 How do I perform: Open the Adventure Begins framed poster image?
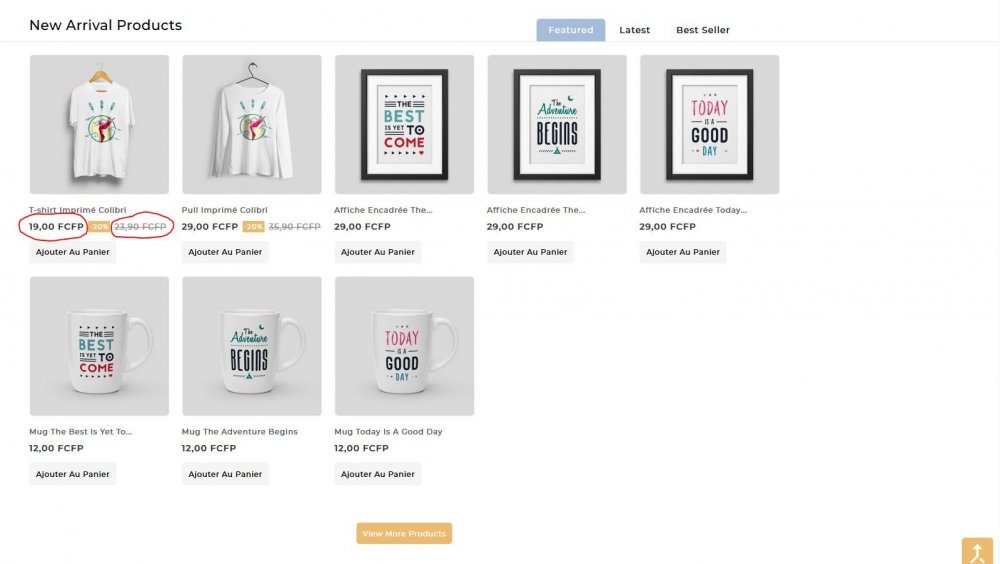tap(557, 124)
